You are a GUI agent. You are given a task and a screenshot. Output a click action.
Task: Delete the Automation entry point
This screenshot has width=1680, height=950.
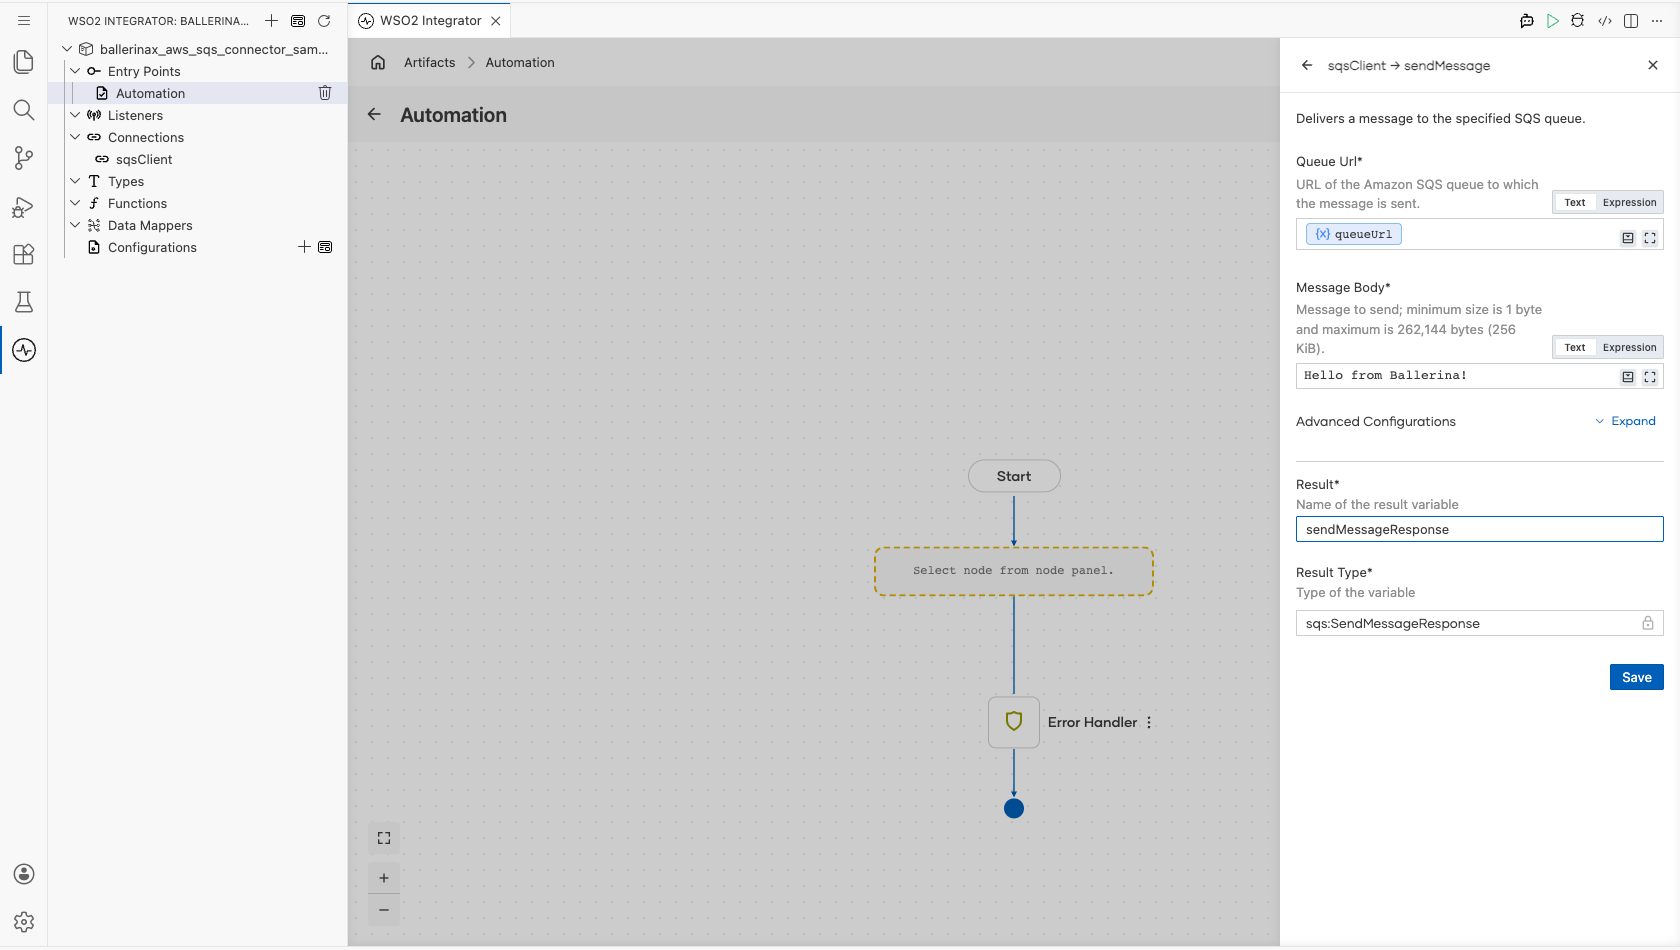[325, 93]
